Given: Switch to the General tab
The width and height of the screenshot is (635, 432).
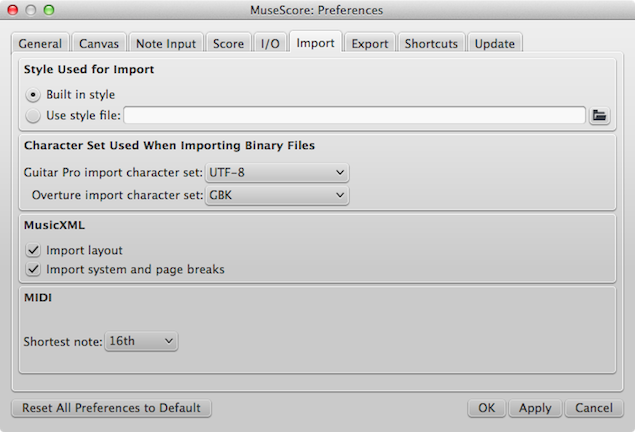Looking at the screenshot, I should (x=40, y=43).
